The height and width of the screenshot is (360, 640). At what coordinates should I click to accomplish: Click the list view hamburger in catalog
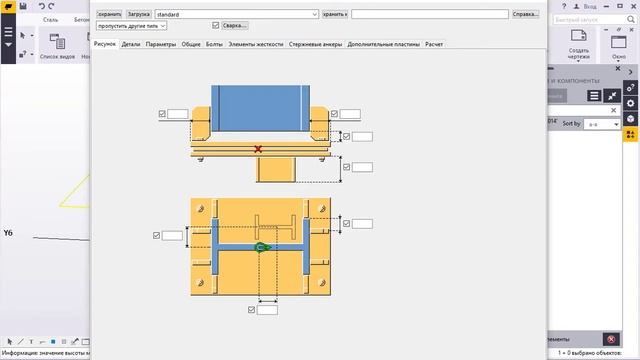tap(594, 96)
